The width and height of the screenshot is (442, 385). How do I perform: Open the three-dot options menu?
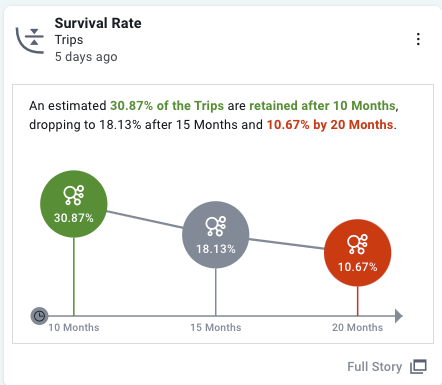click(418, 39)
